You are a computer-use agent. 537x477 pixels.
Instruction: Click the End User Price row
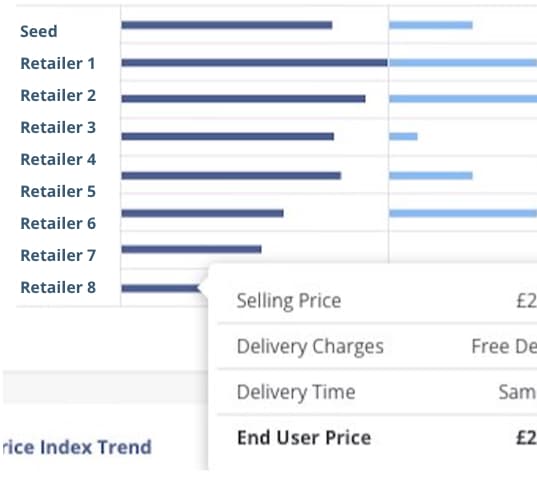tap(377, 438)
